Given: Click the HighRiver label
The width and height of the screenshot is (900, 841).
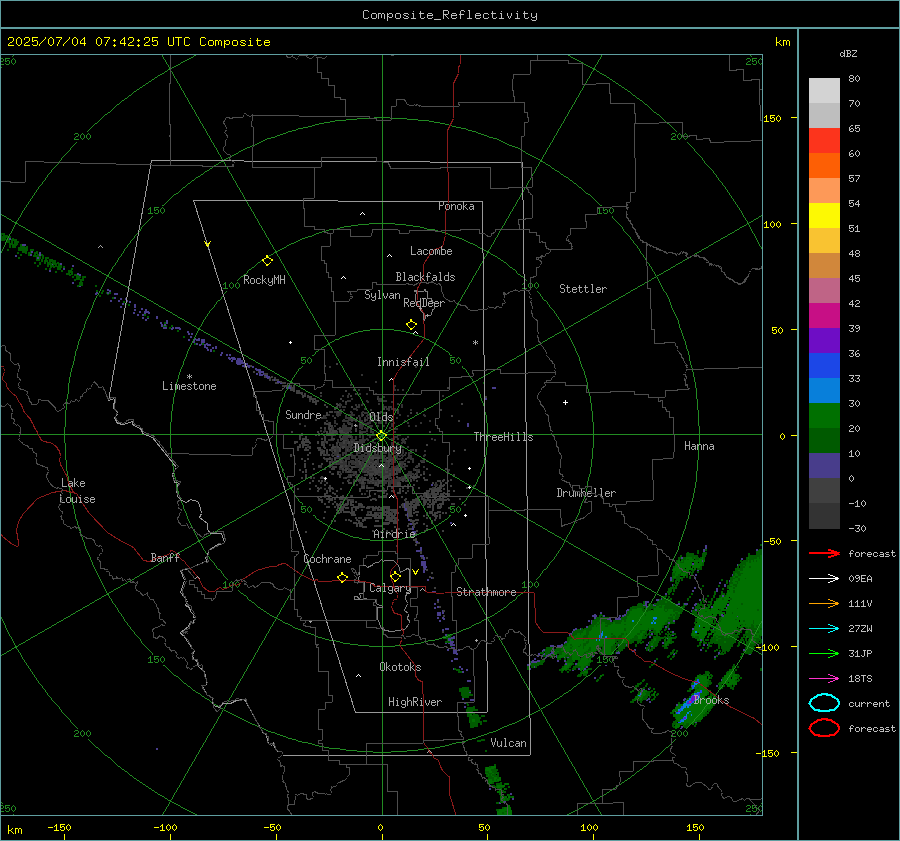Looking at the screenshot, I should click(x=415, y=702).
